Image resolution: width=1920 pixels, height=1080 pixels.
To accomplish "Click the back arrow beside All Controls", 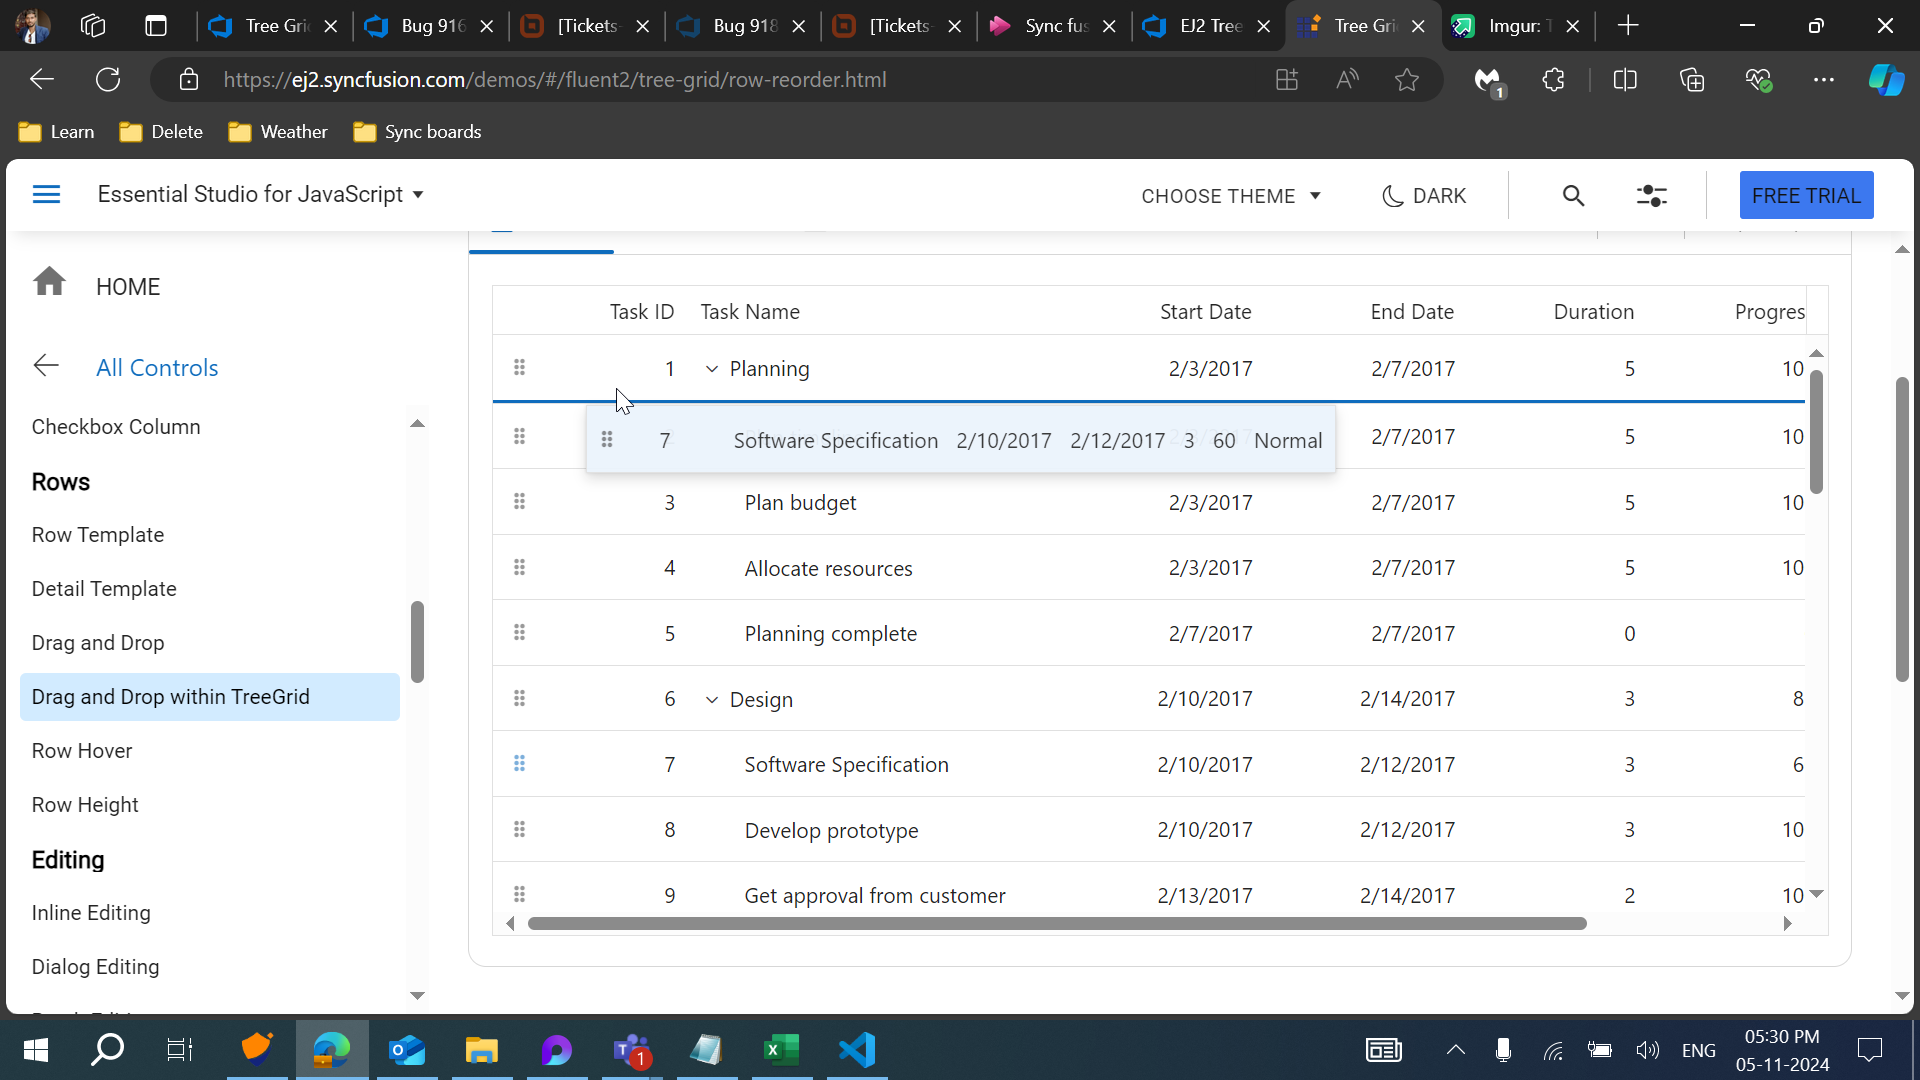I will coord(46,366).
